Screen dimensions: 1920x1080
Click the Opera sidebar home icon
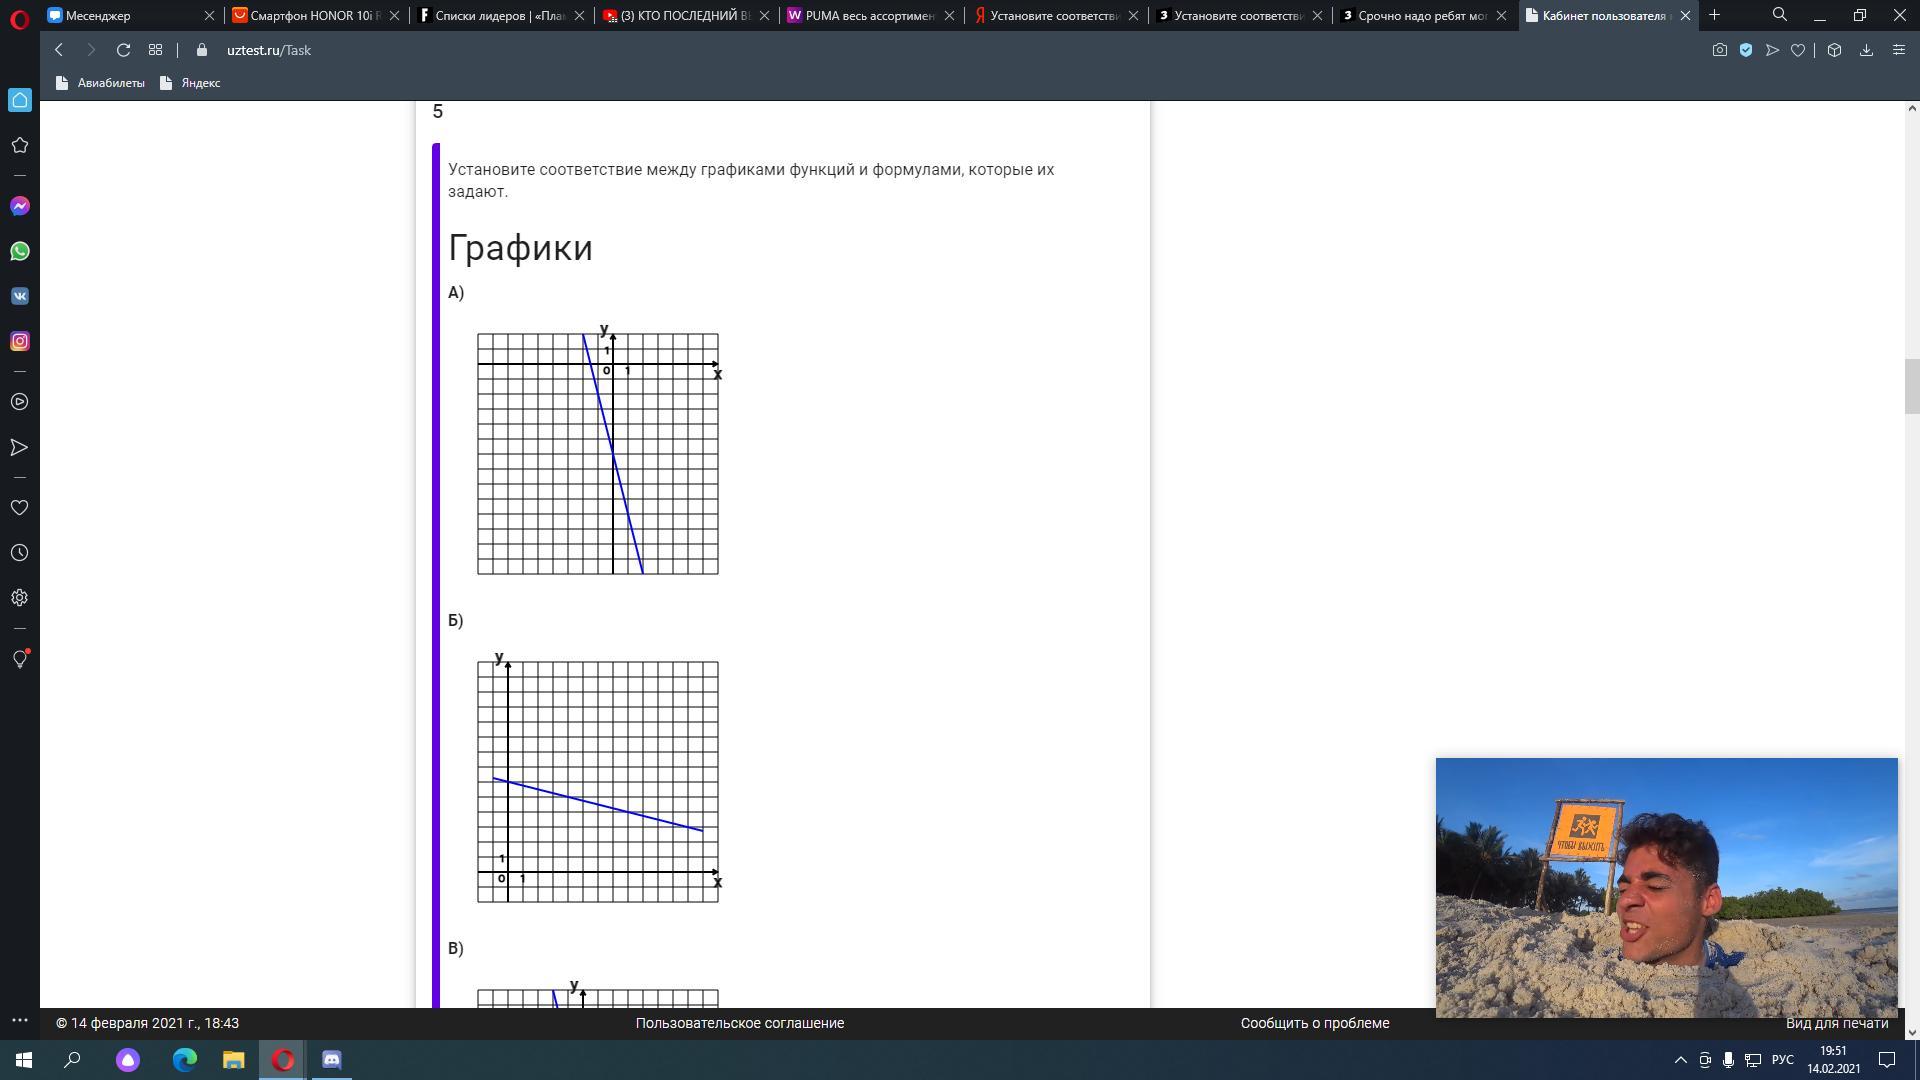(20, 100)
